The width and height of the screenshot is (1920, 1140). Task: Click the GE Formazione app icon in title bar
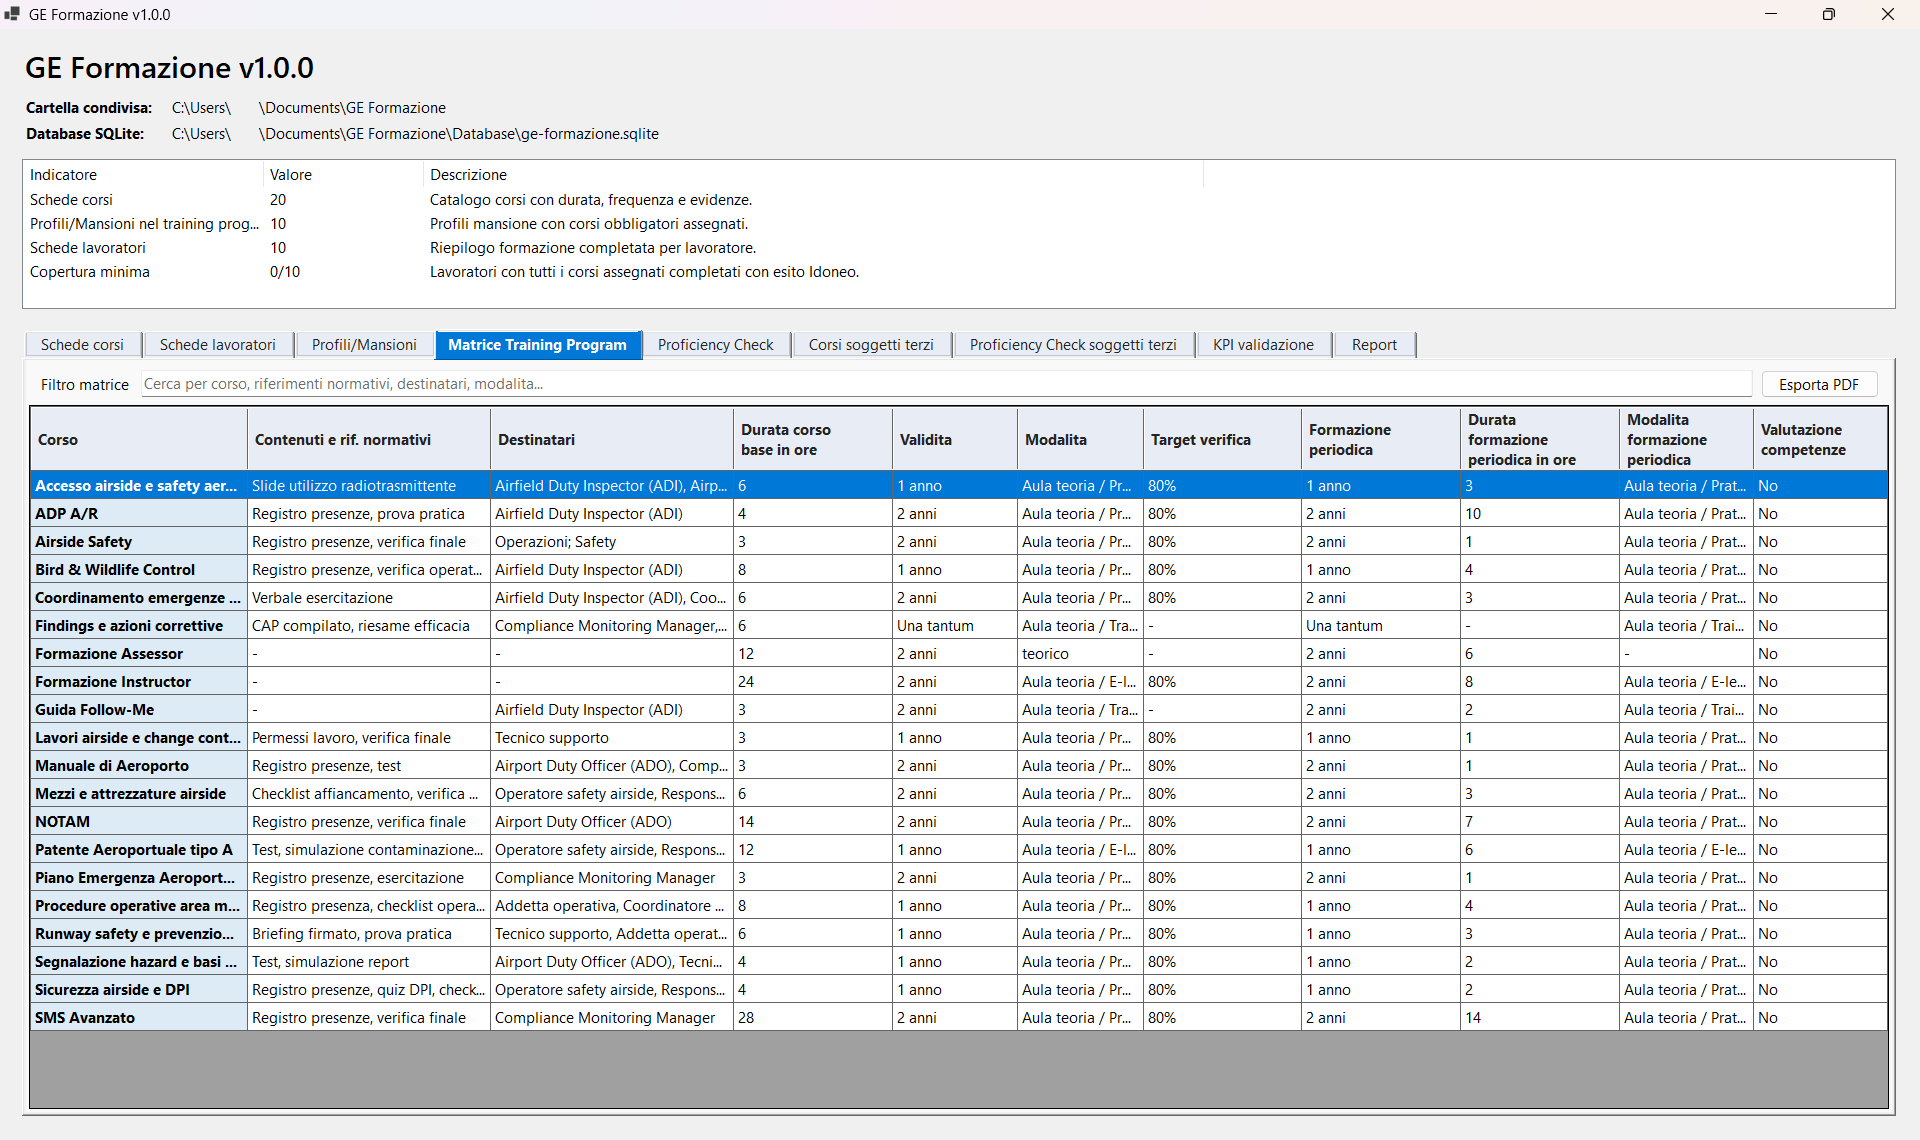[x=12, y=14]
